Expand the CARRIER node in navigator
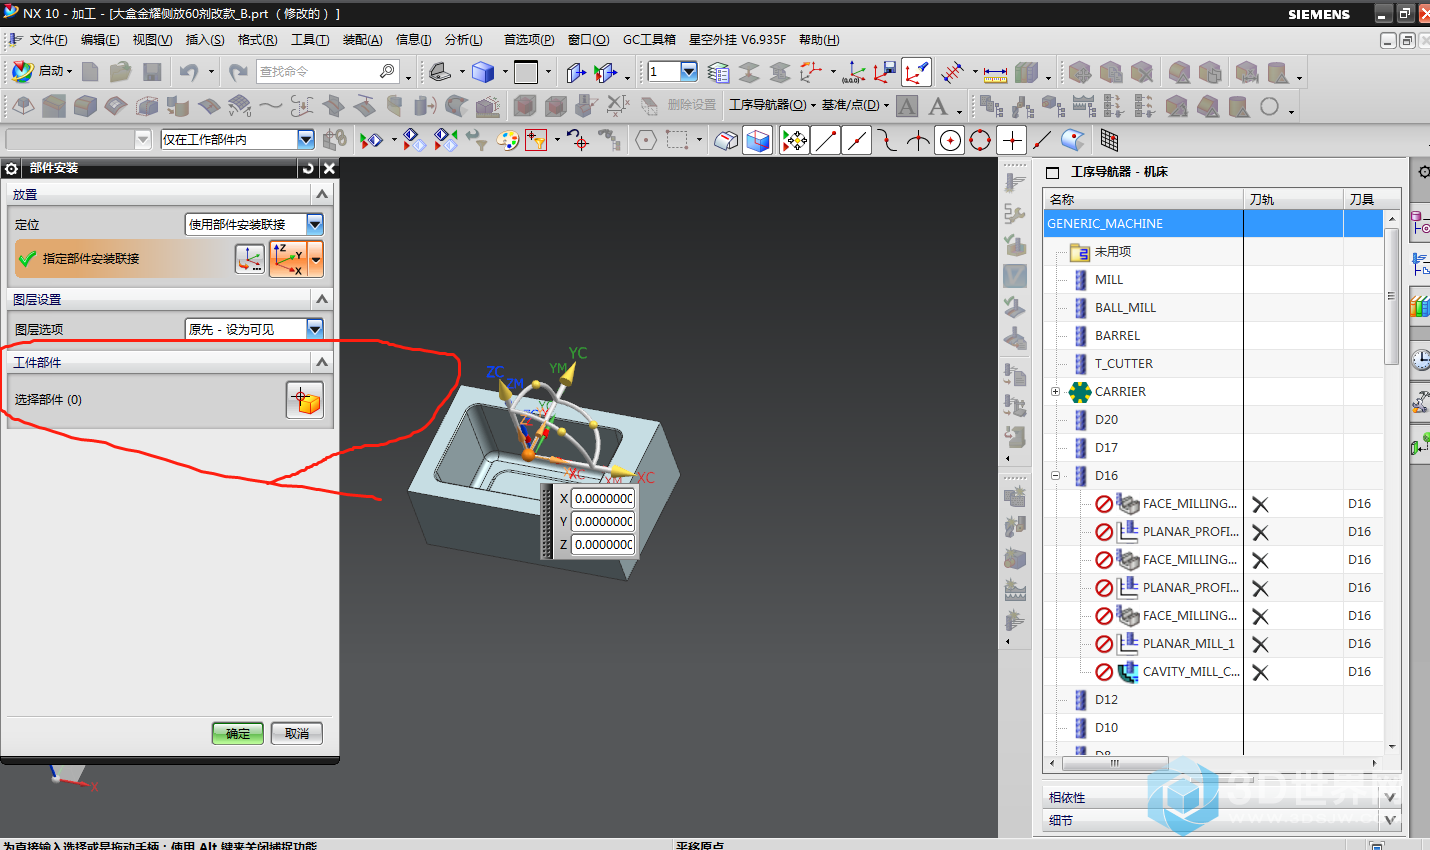The image size is (1430, 850). [1055, 392]
